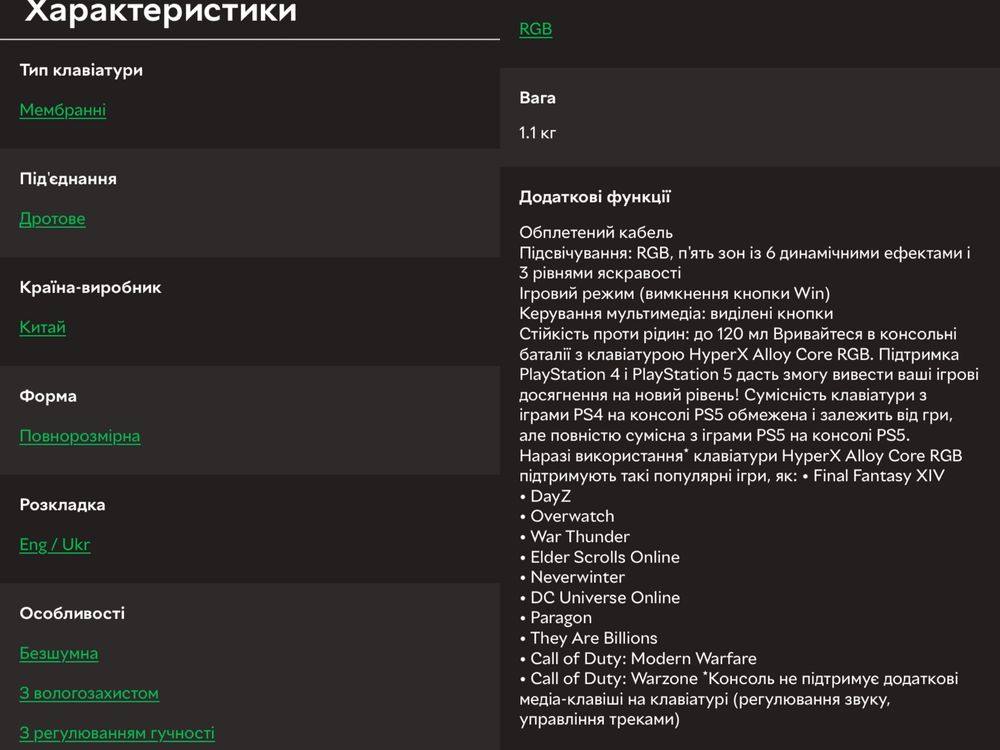Click the Вага section title
Image resolution: width=1000 pixels, height=750 pixels.
[x=537, y=98]
